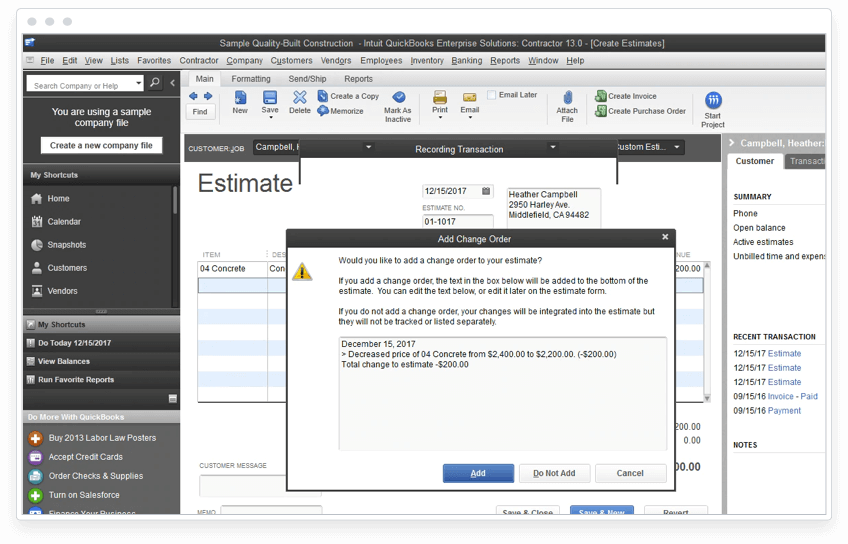Open the Print dropdown arrow
The image size is (848, 544).
pos(440,117)
